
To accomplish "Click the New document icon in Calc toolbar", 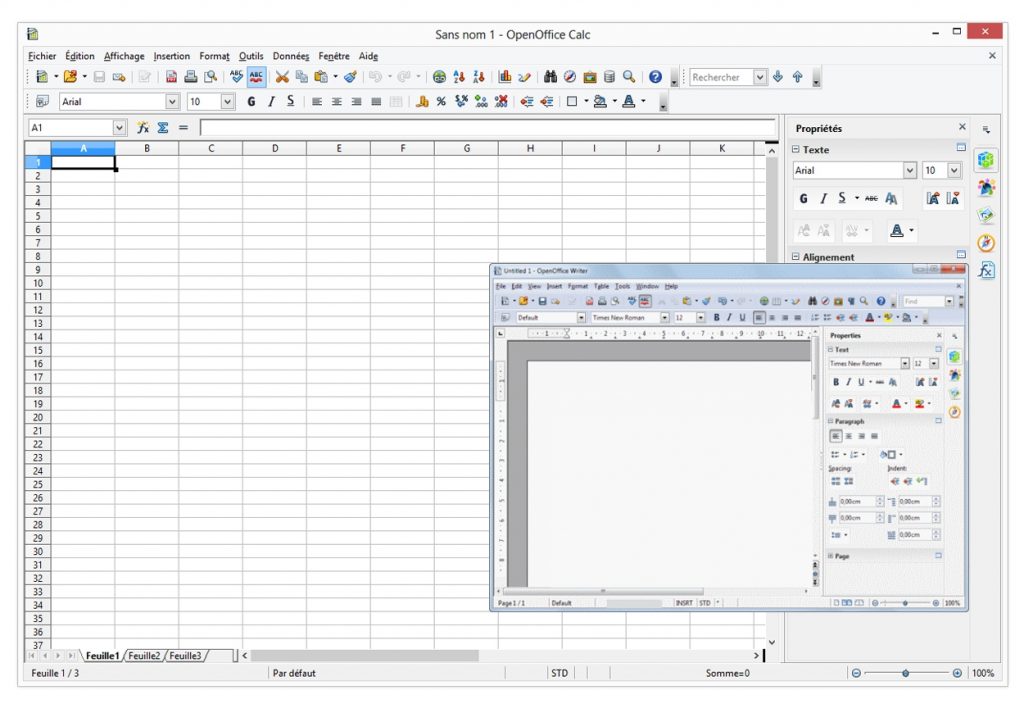I will [x=42, y=77].
